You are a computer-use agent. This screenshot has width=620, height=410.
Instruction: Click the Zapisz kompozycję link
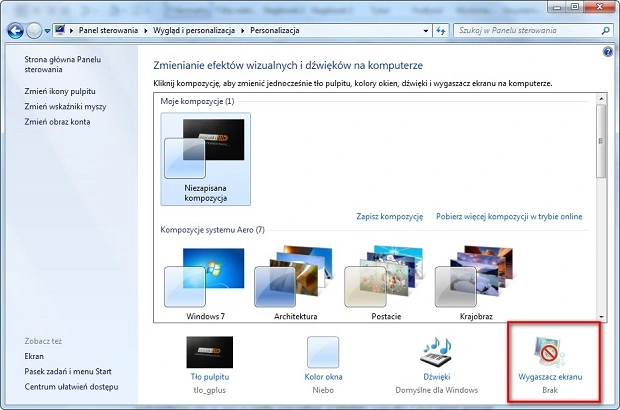tap(389, 216)
